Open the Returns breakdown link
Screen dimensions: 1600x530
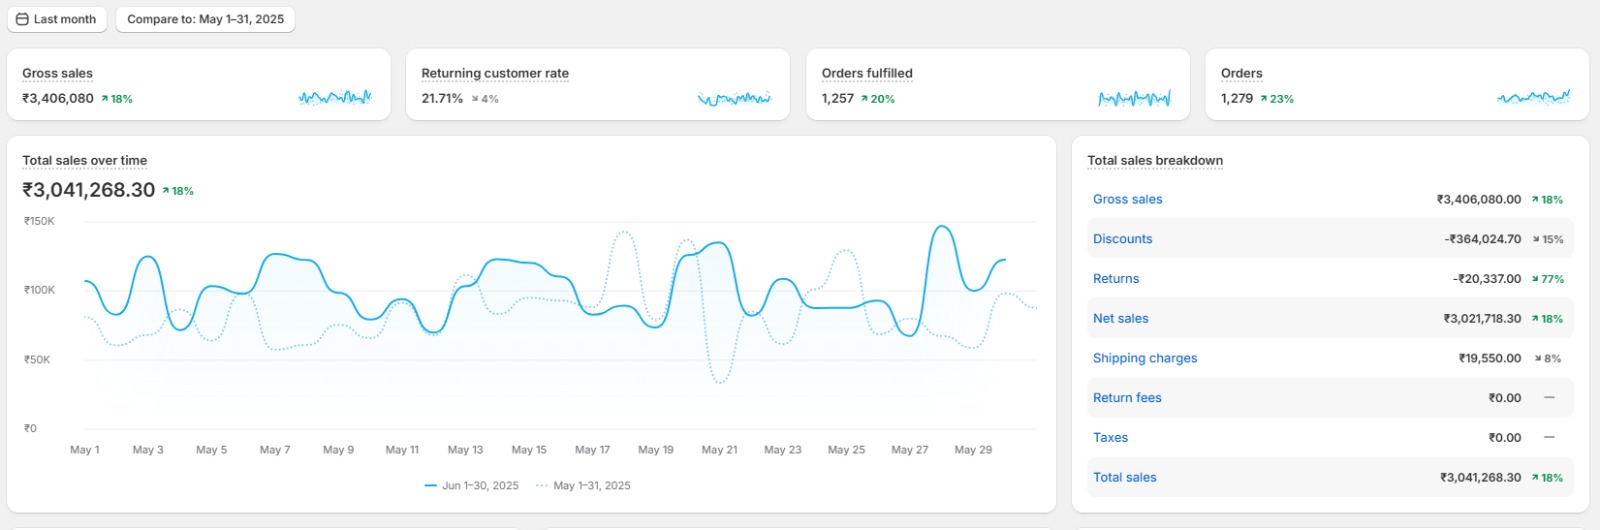(1116, 279)
